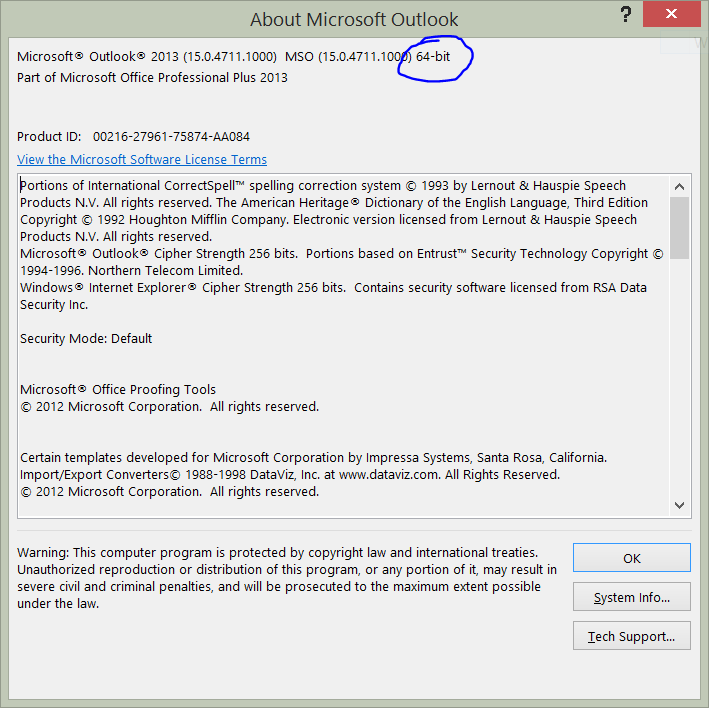Click the line starting 'Portions of International CorrectSpell'
Image resolution: width=709 pixels, height=708 pixels.
tap(323, 186)
